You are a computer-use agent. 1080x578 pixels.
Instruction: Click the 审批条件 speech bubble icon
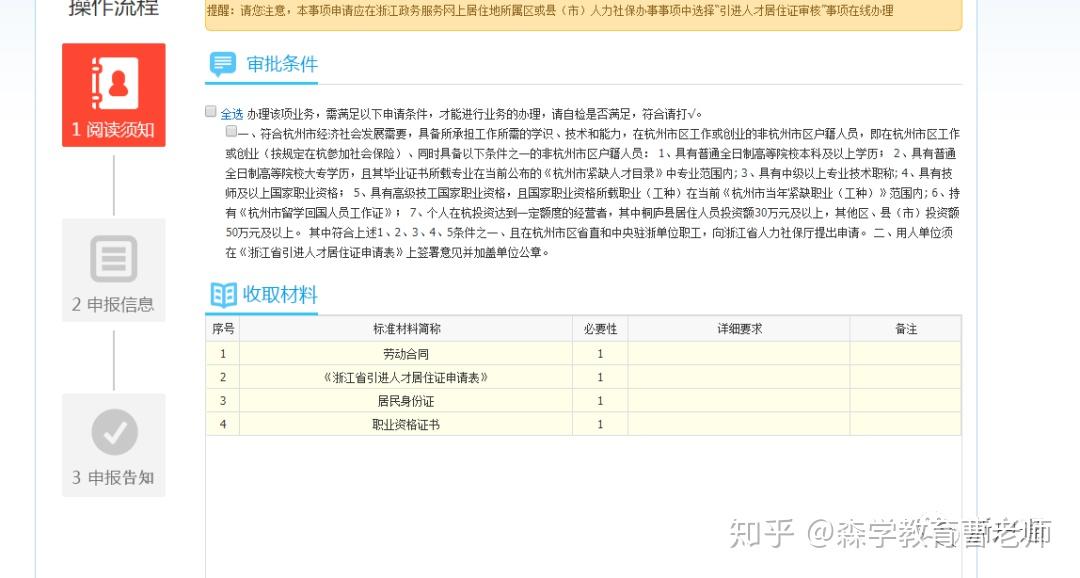[222, 64]
